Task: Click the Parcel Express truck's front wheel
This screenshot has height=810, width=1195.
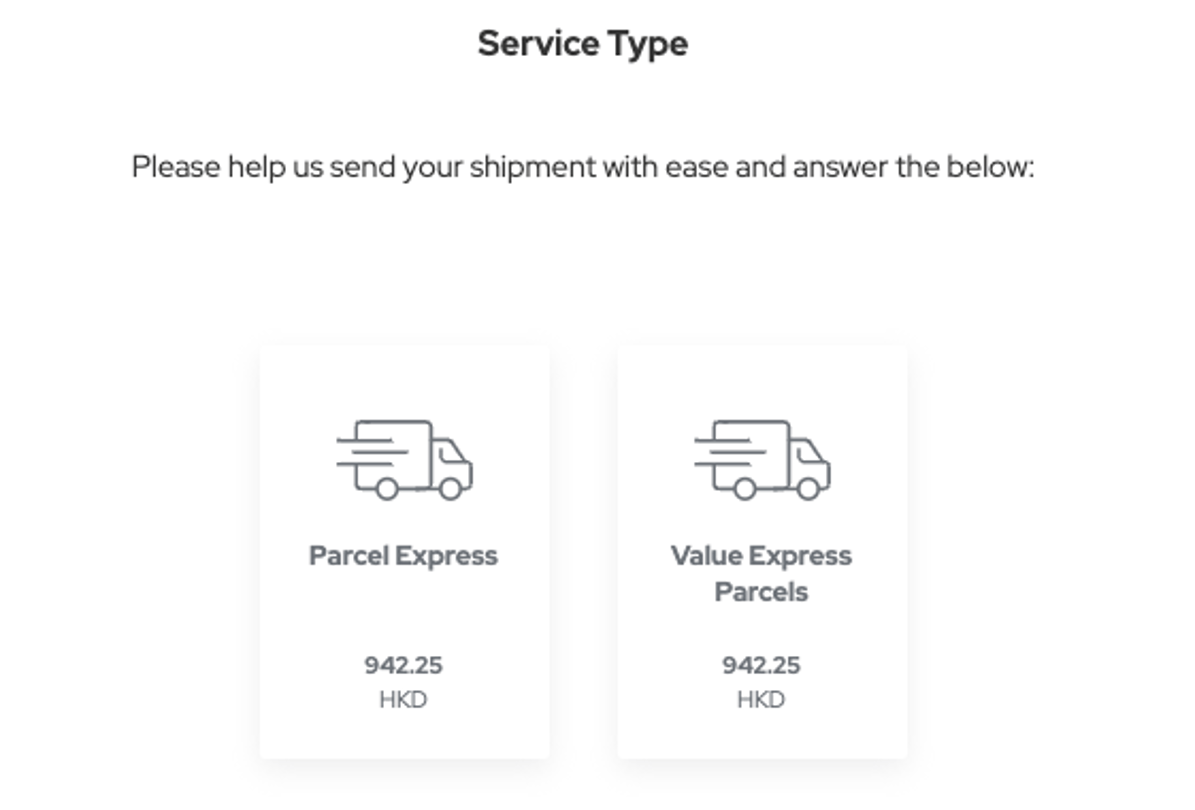Action: click(451, 489)
